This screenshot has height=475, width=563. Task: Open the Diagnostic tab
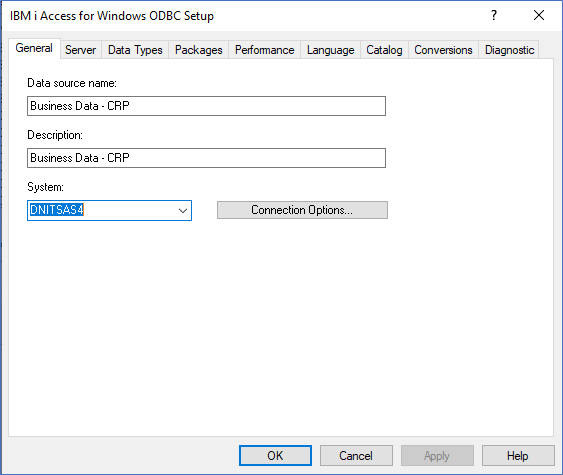click(x=509, y=50)
